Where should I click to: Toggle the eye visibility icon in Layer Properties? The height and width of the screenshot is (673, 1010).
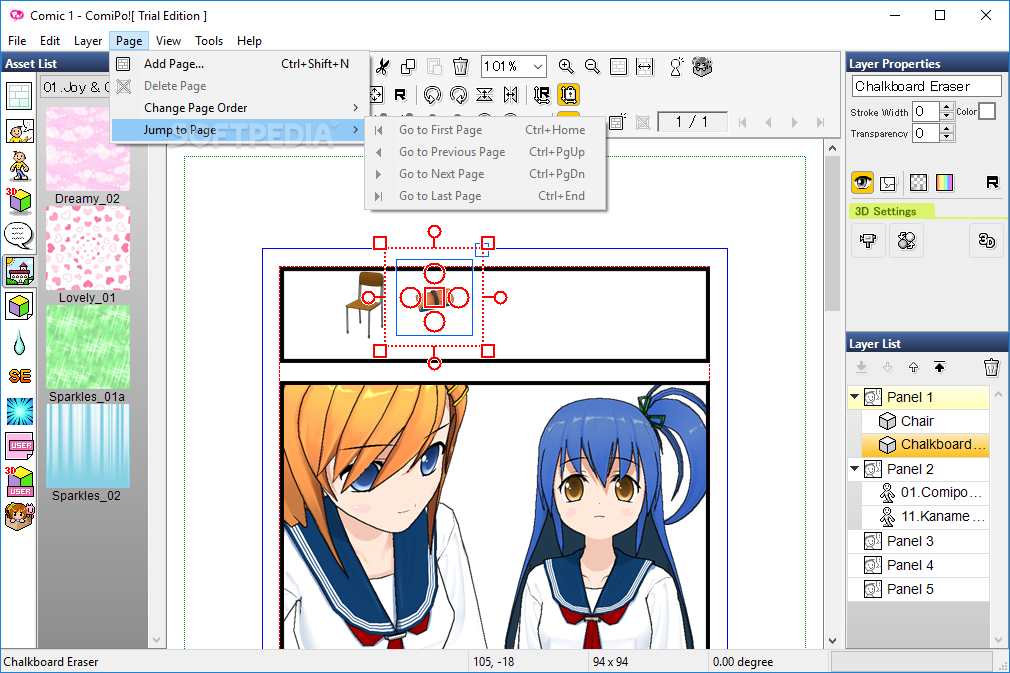point(862,183)
